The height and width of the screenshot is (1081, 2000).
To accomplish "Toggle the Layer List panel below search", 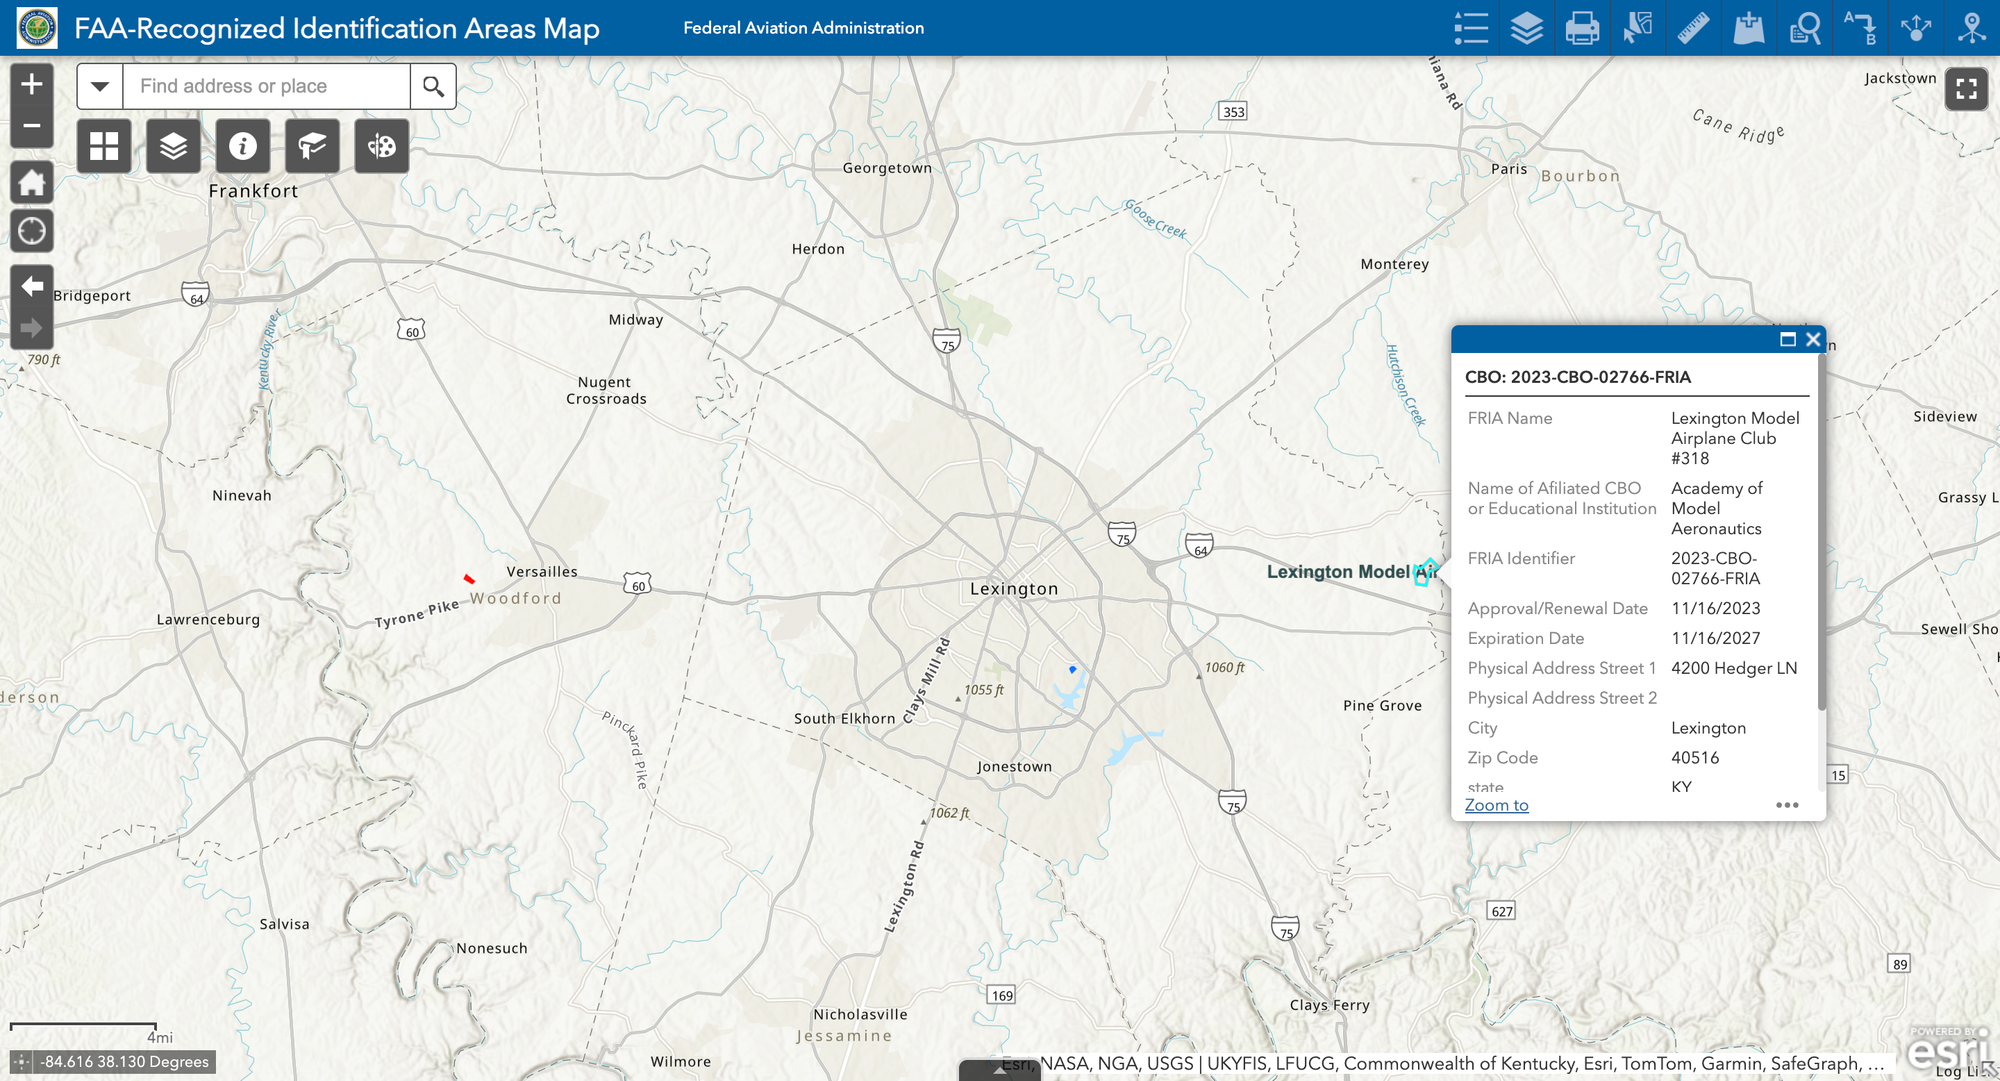I will 173,147.
